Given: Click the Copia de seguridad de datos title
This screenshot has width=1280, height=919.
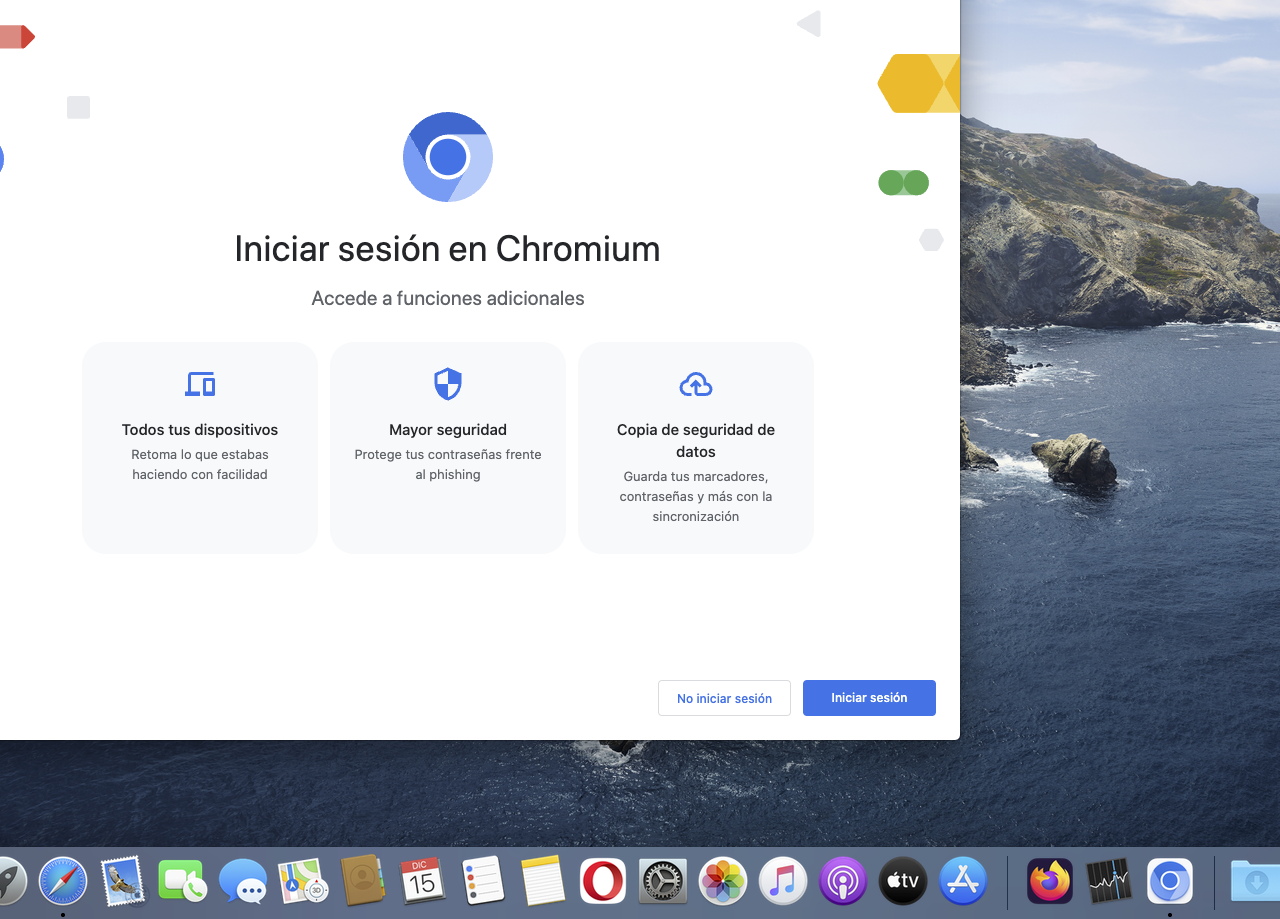Looking at the screenshot, I should click(696, 441).
